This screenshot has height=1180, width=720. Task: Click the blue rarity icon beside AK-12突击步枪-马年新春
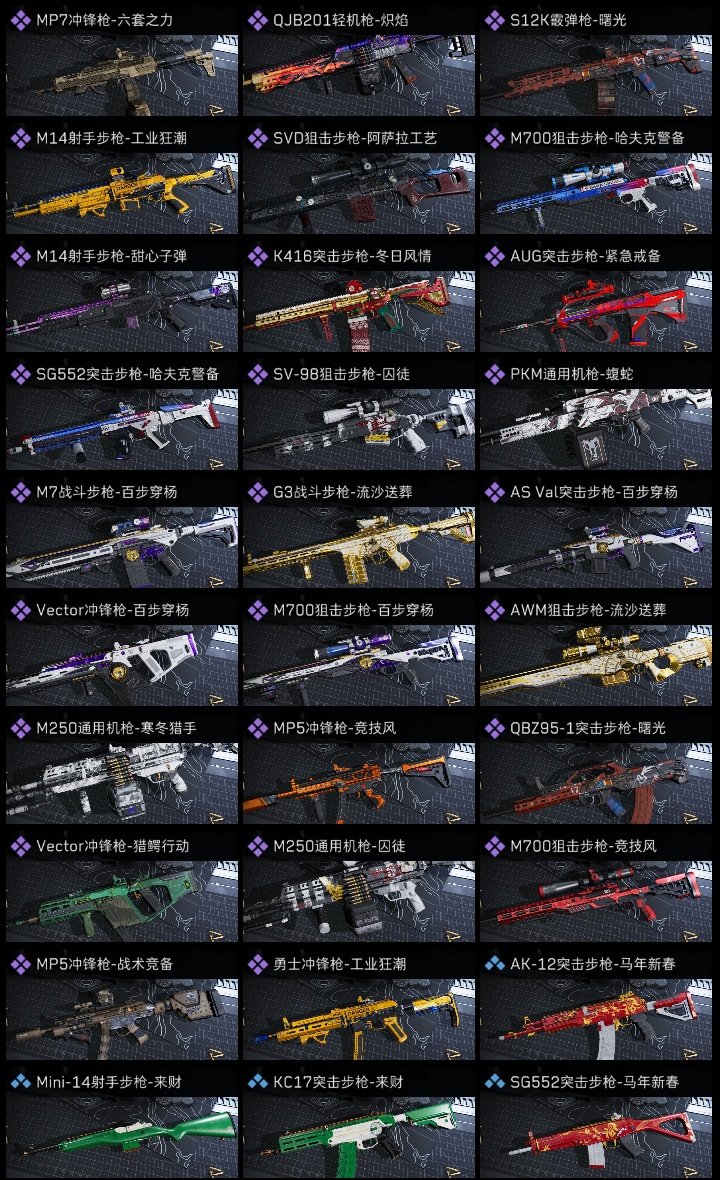click(494, 963)
